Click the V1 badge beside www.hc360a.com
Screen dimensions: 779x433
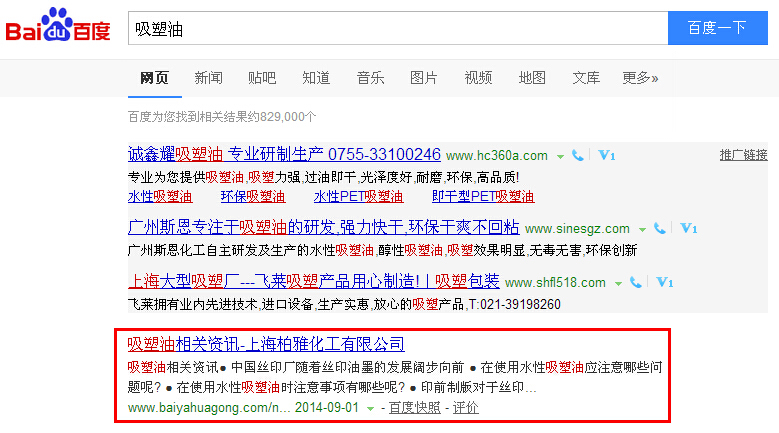pyautogui.click(x=607, y=155)
